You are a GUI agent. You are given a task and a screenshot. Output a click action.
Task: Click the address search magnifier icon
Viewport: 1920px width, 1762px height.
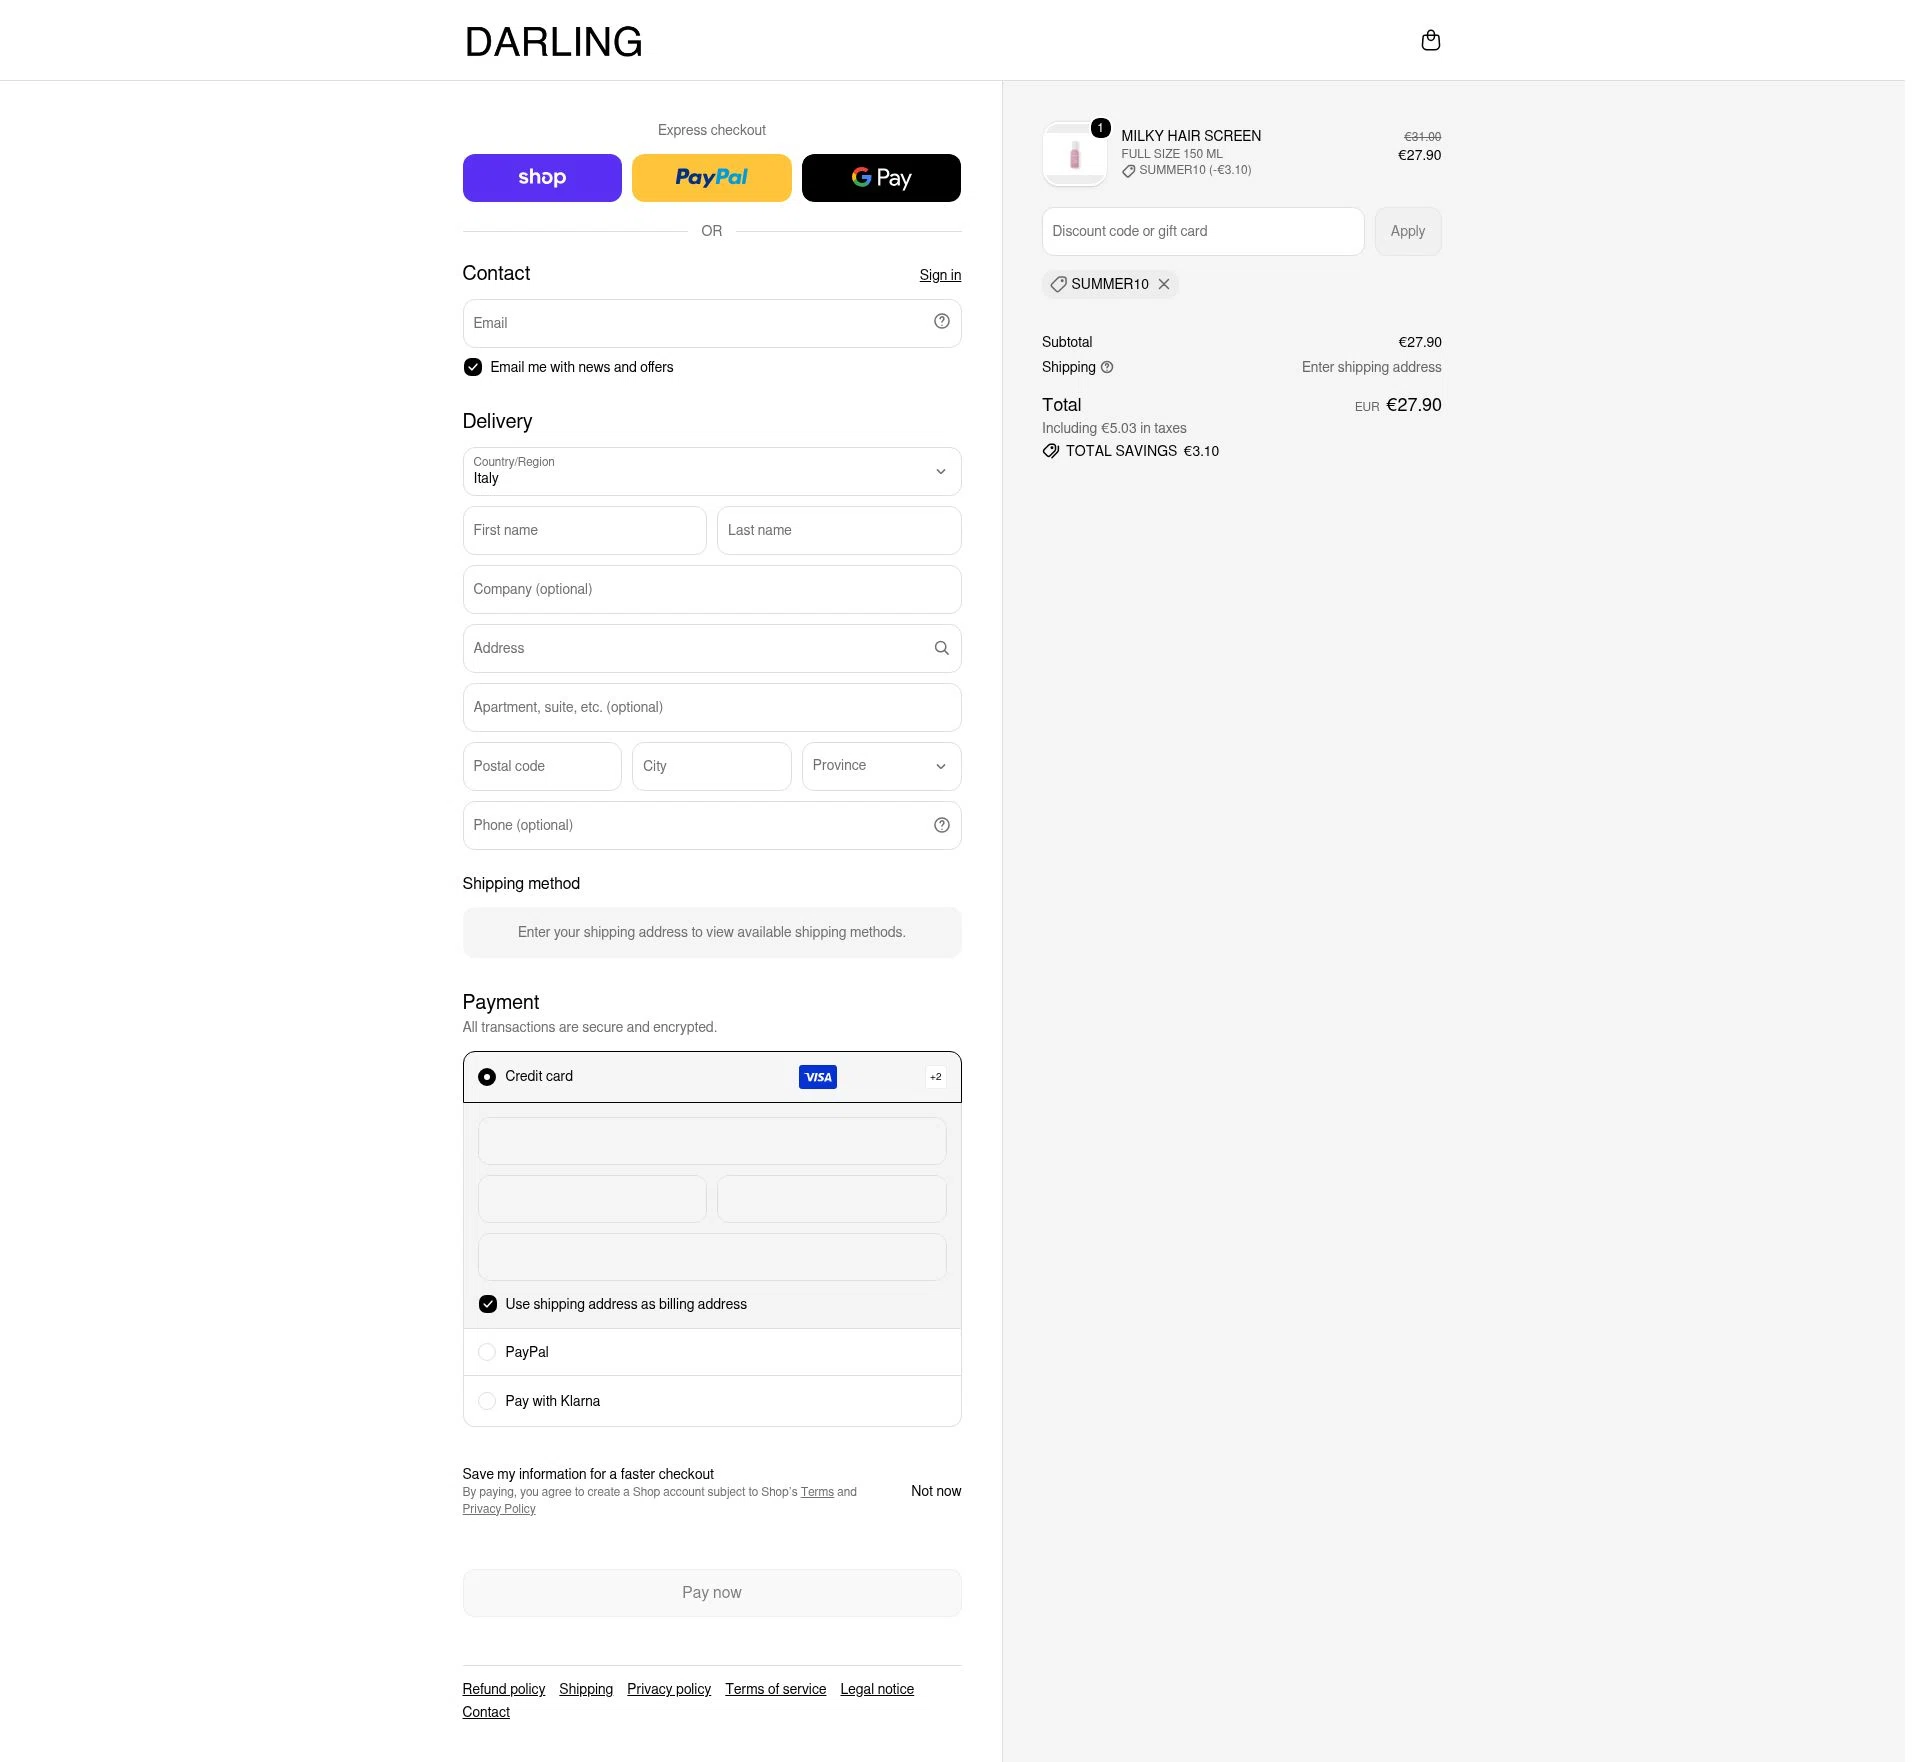click(x=941, y=648)
